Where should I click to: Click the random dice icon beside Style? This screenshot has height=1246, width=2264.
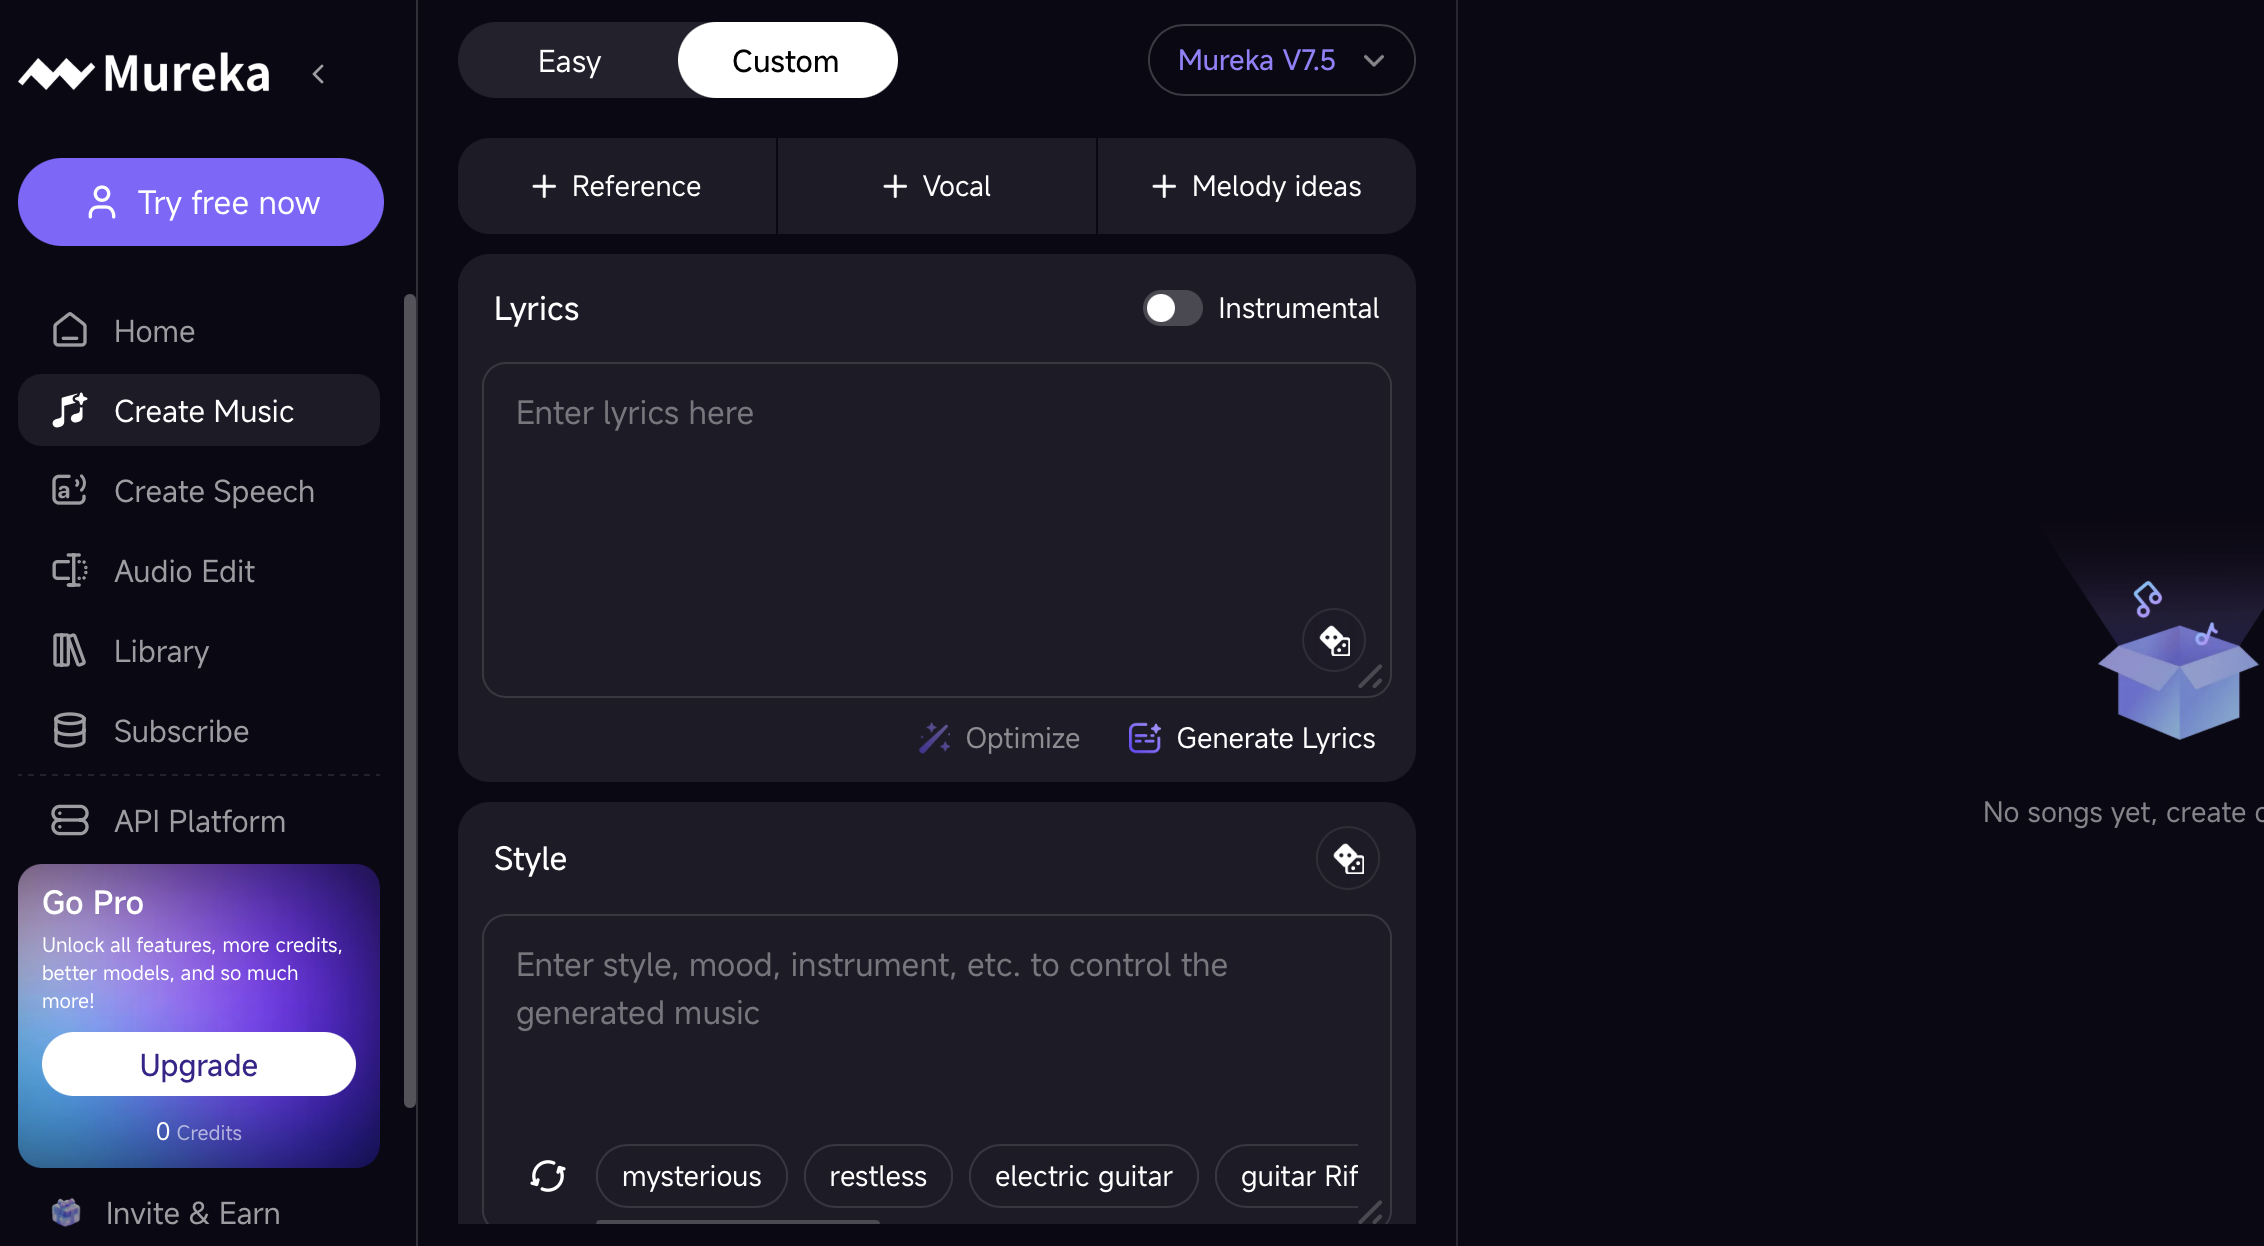coord(1347,858)
